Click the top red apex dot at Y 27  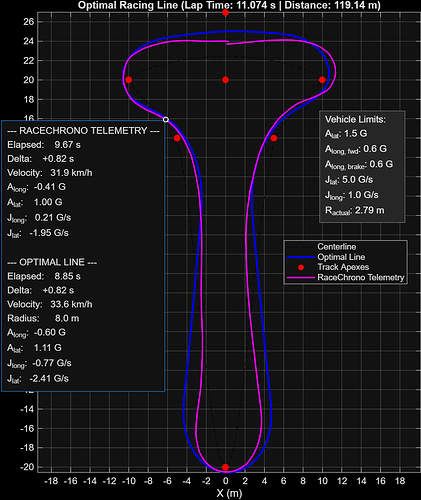[x=225, y=13]
